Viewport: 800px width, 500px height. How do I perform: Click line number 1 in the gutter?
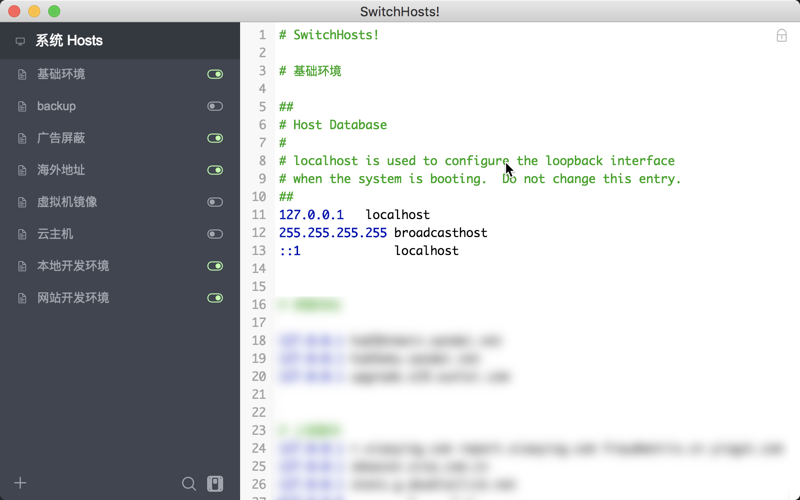[262, 35]
